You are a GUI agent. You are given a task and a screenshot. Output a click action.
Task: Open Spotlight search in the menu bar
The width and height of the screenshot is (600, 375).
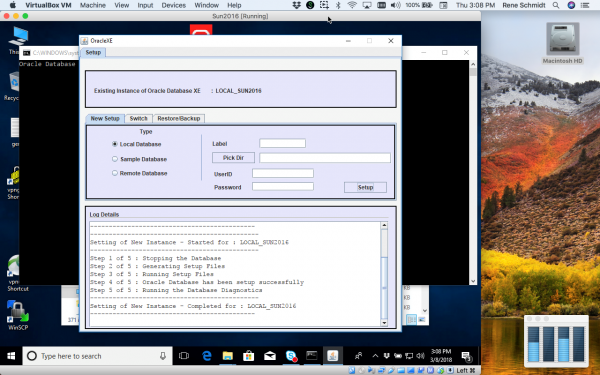[556, 5]
